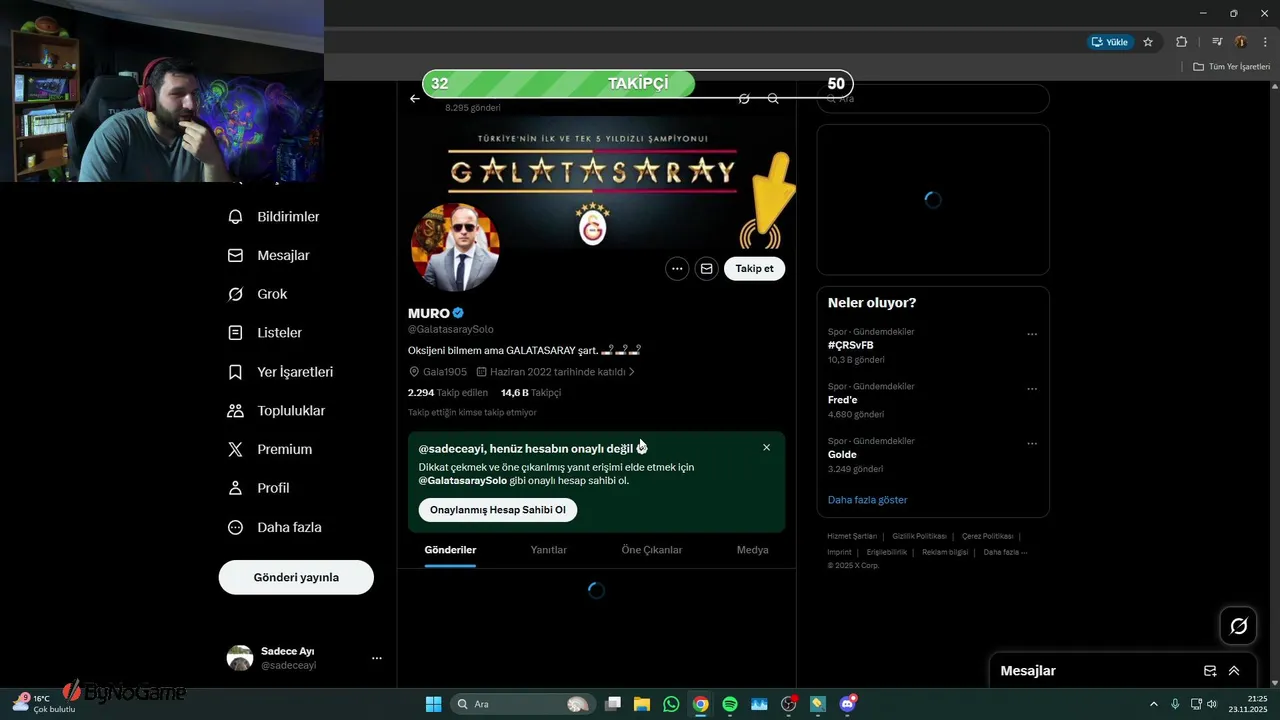Expand the Mesajlar drawer with double chevron
Screen dimensions: 1280x720
[x=1234, y=671]
